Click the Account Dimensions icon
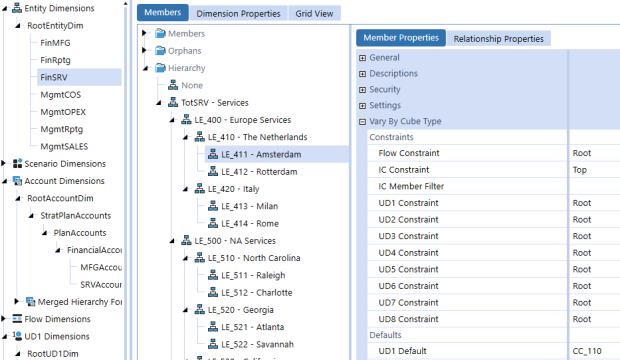Image resolution: width=620 pixels, height=360 pixels. [17, 181]
